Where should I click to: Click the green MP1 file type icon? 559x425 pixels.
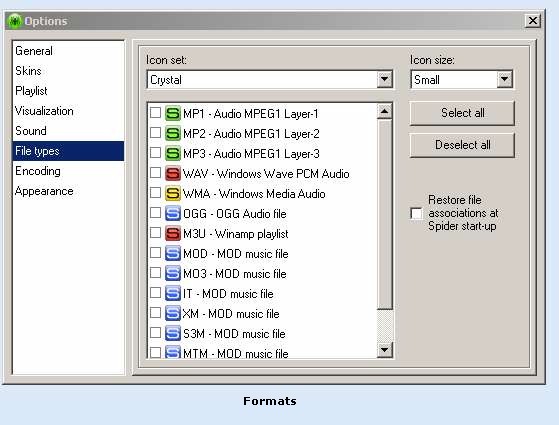pyautogui.click(x=173, y=113)
